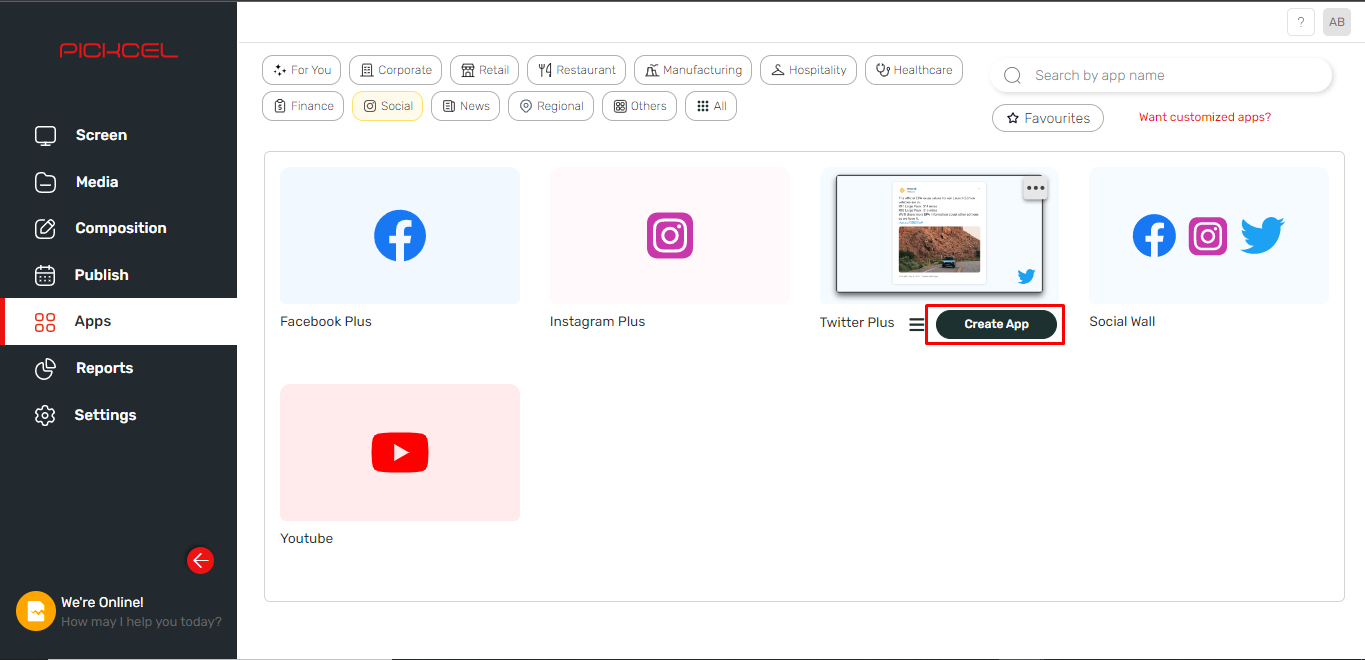This screenshot has height=660, width=1365.
Task: Open Composition in sidebar
Action: 121,228
